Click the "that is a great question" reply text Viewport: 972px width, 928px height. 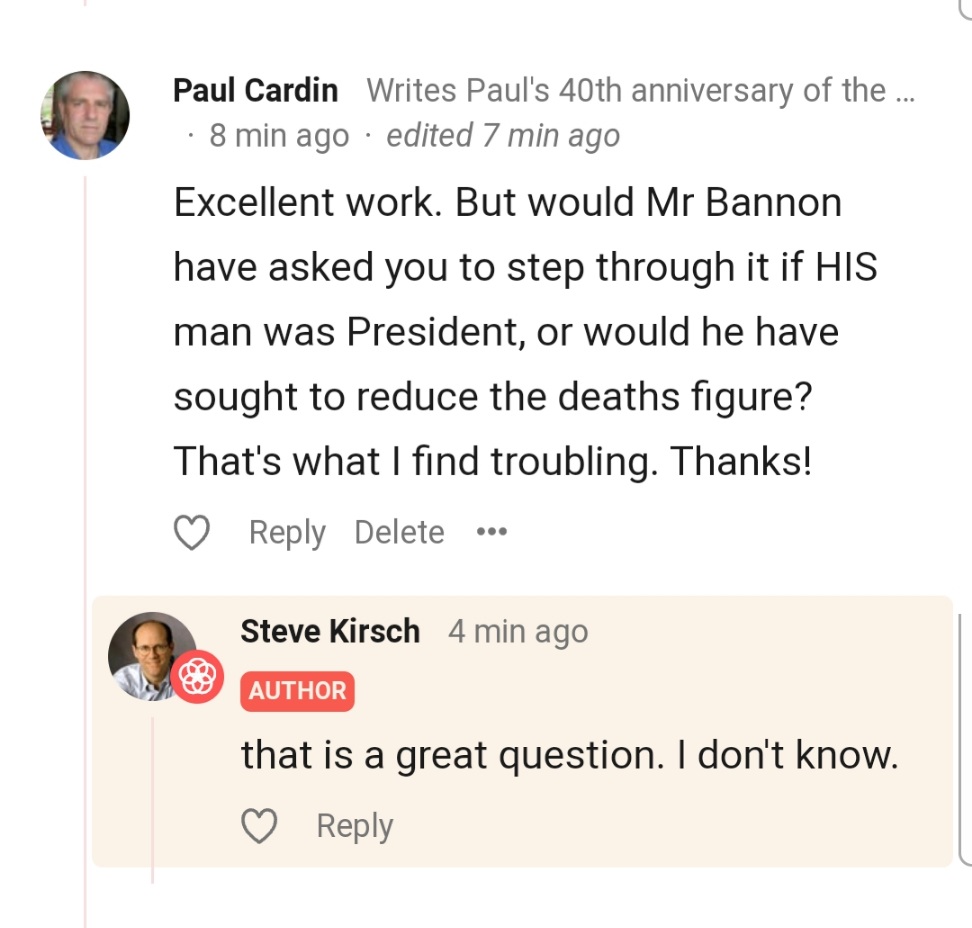pyautogui.click(x=569, y=756)
